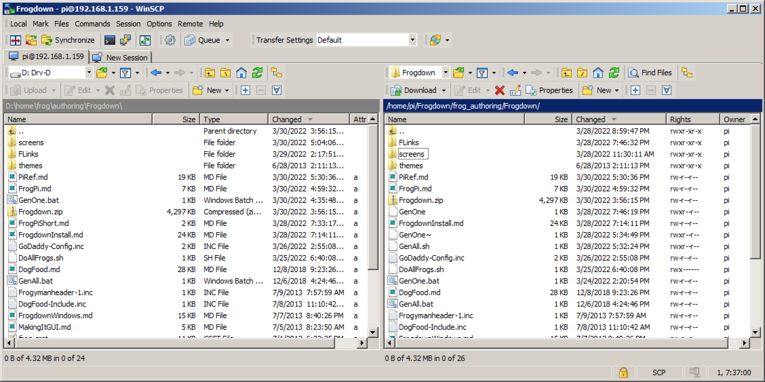The image size is (765, 382).
Task: Click the green two-pane icon in main toolbar
Action: pyautogui.click(x=145, y=40)
